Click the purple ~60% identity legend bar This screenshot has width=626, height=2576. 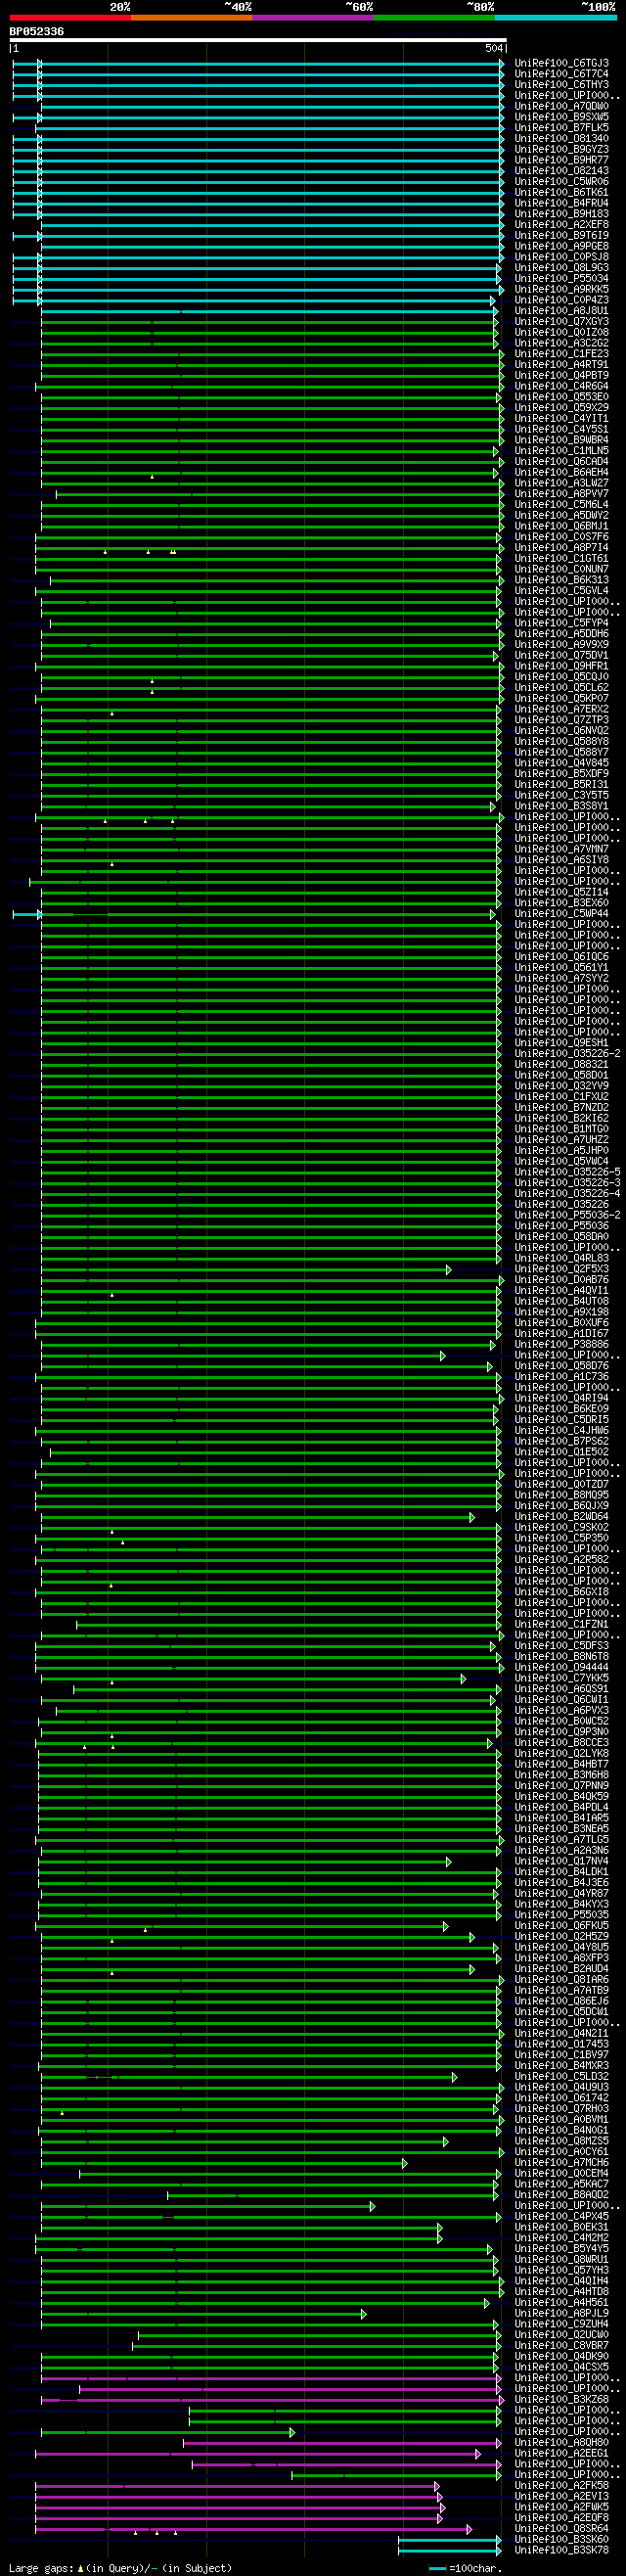click(313, 17)
